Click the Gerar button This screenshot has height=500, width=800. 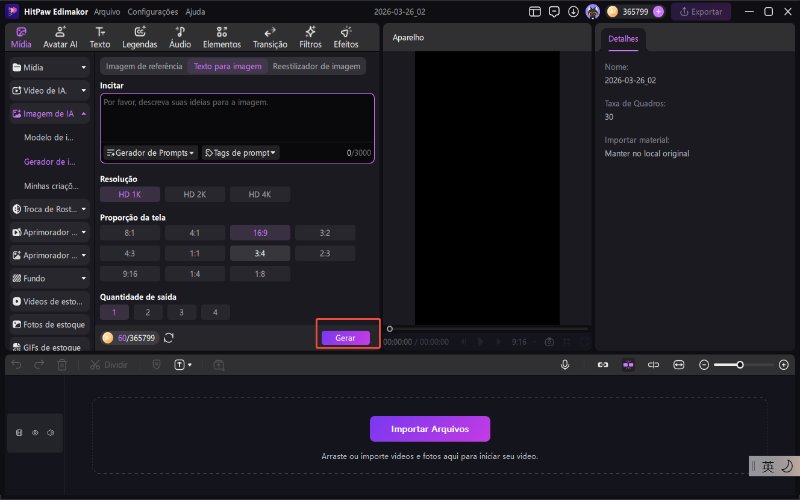pos(345,338)
